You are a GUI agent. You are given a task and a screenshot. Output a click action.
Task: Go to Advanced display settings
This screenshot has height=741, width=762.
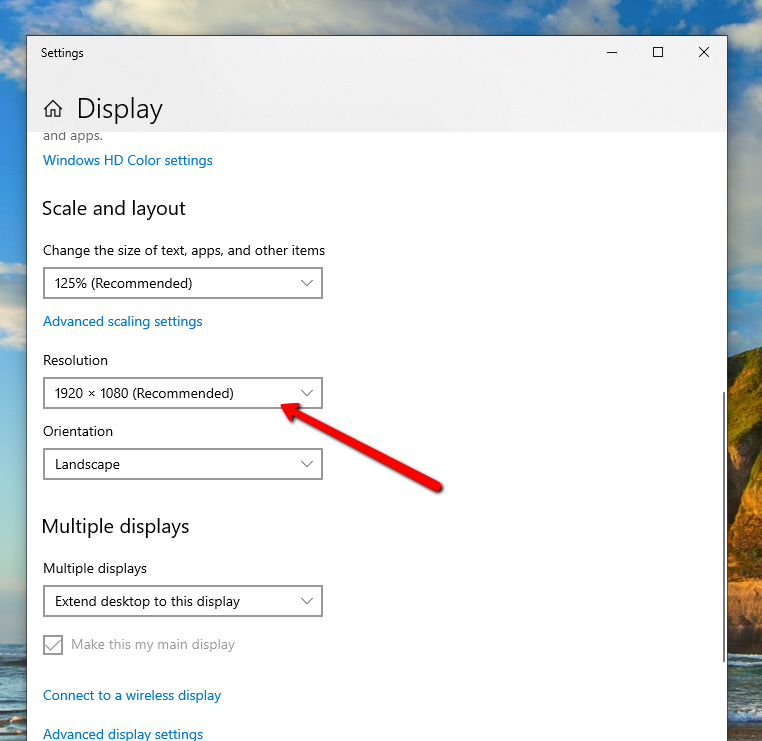[x=123, y=734]
